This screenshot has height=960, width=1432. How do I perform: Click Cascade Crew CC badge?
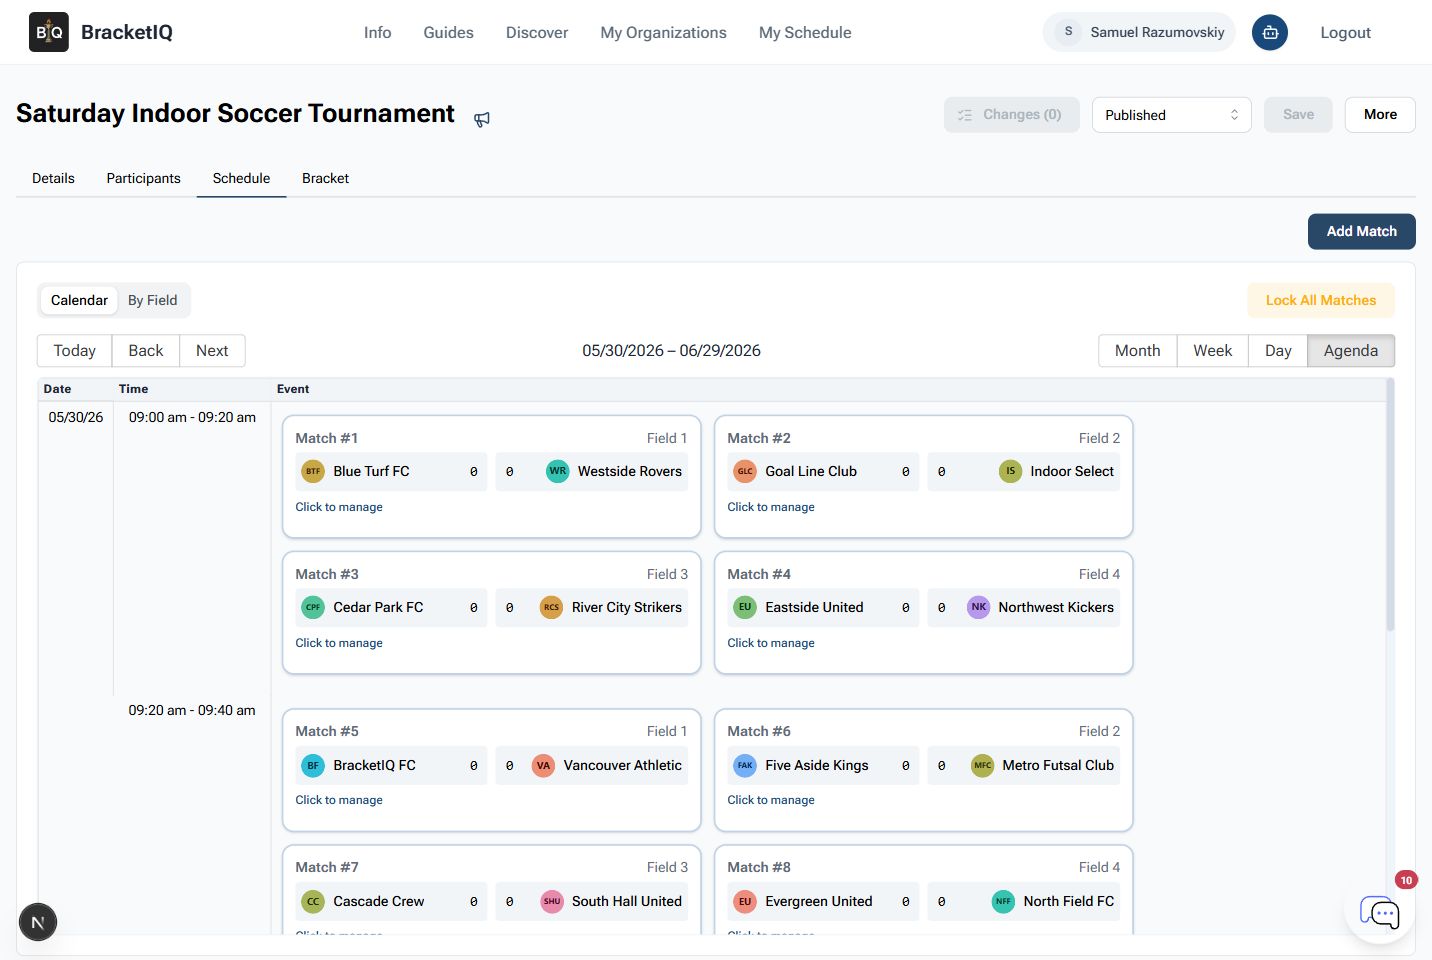click(313, 901)
